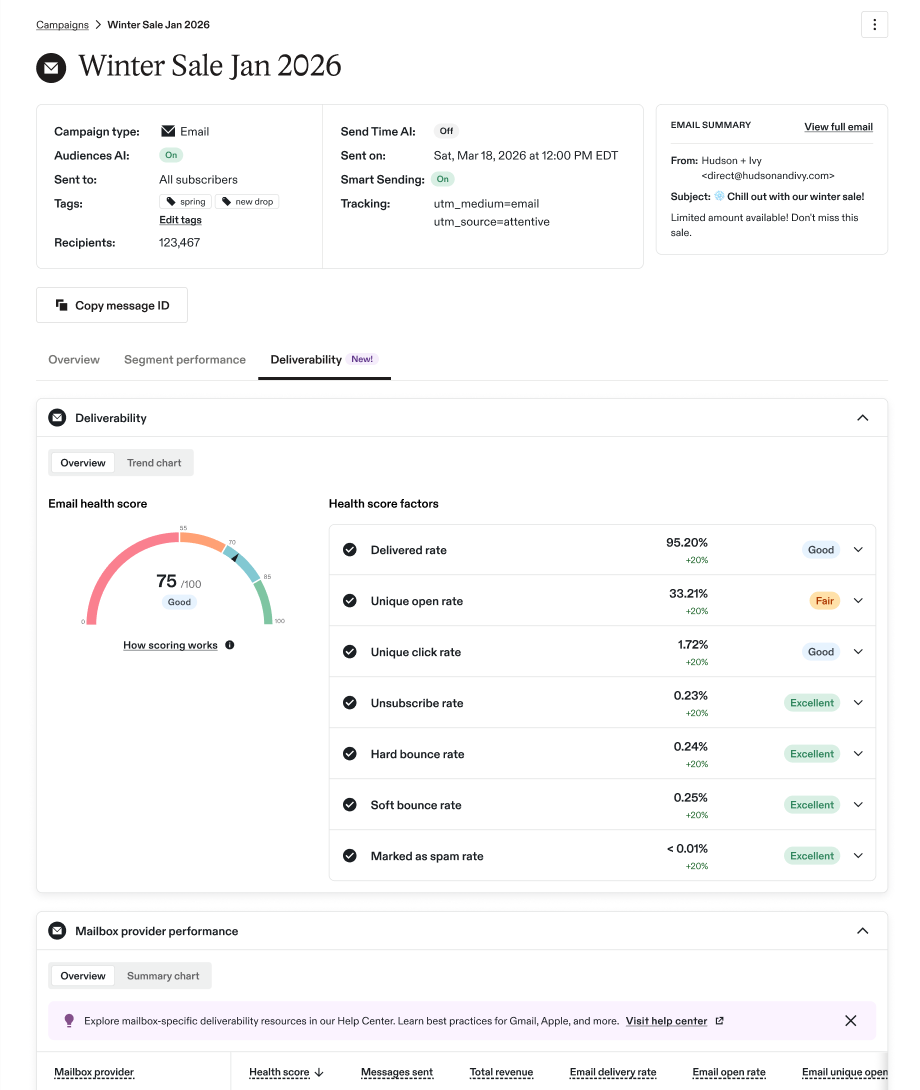
Task: Open the three-dot more options menu
Action: tap(874, 24)
